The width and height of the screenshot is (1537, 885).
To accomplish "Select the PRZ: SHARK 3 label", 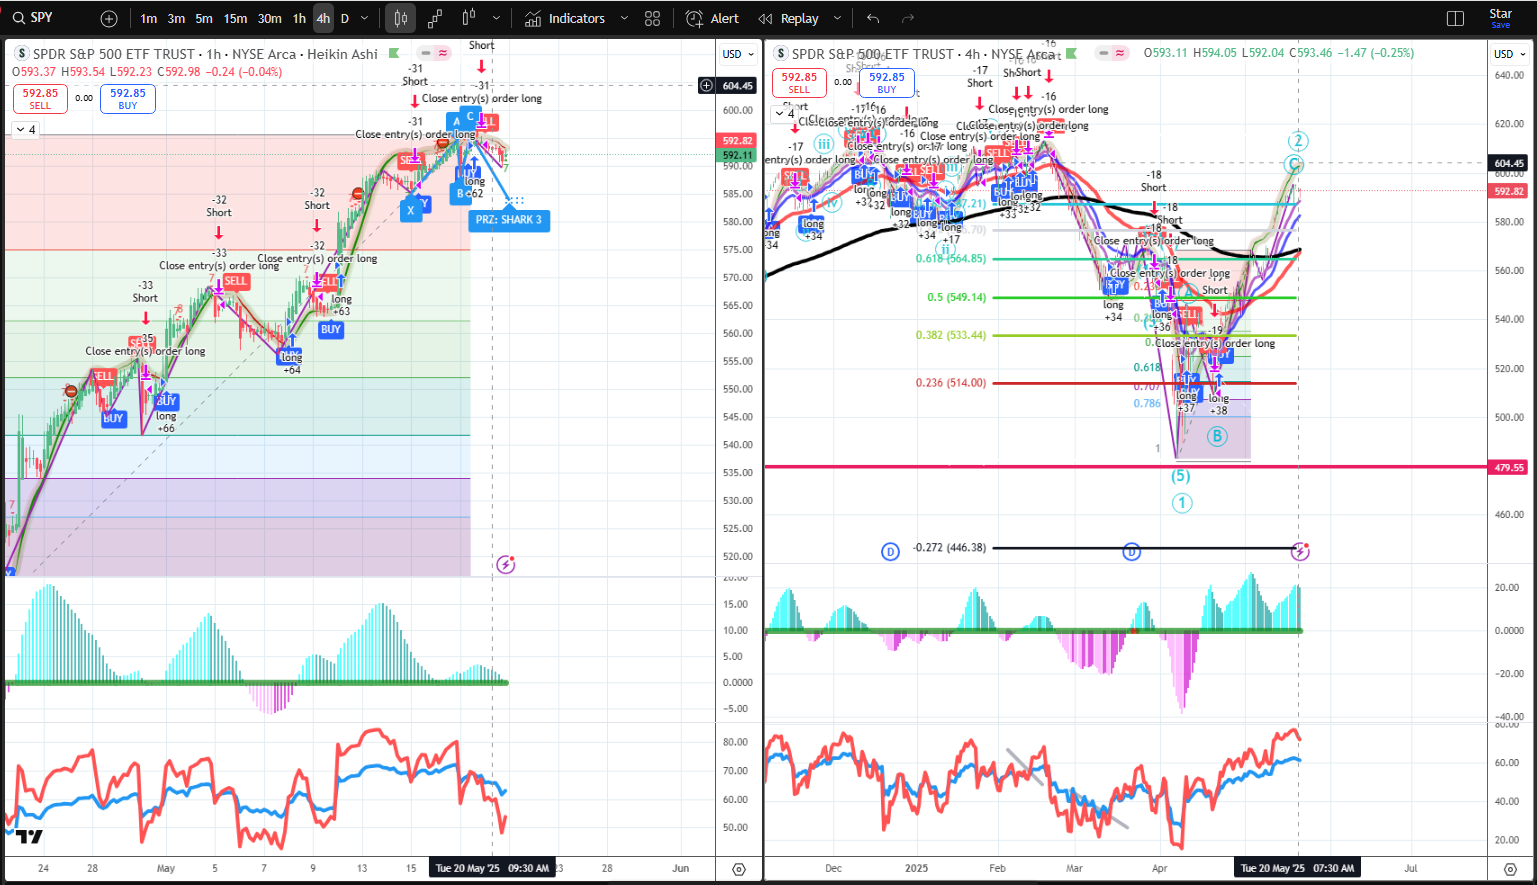I will (508, 220).
